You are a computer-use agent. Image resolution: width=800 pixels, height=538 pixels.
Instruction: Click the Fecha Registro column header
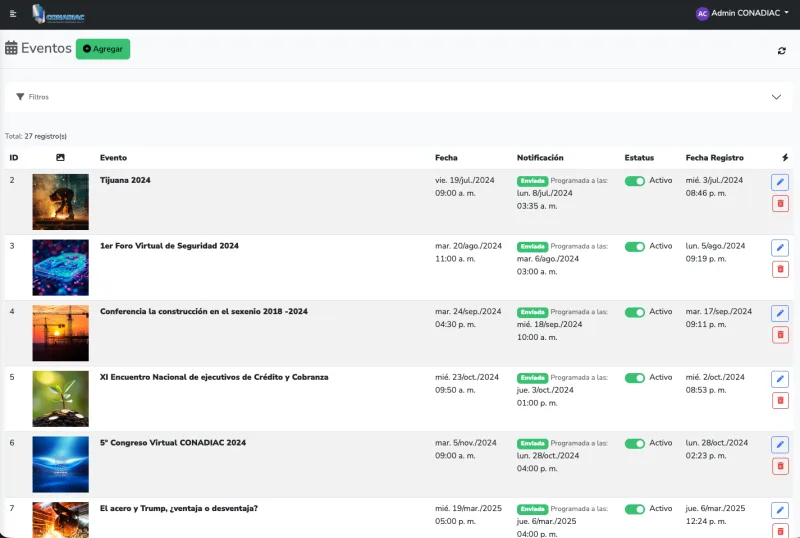click(714, 158)
